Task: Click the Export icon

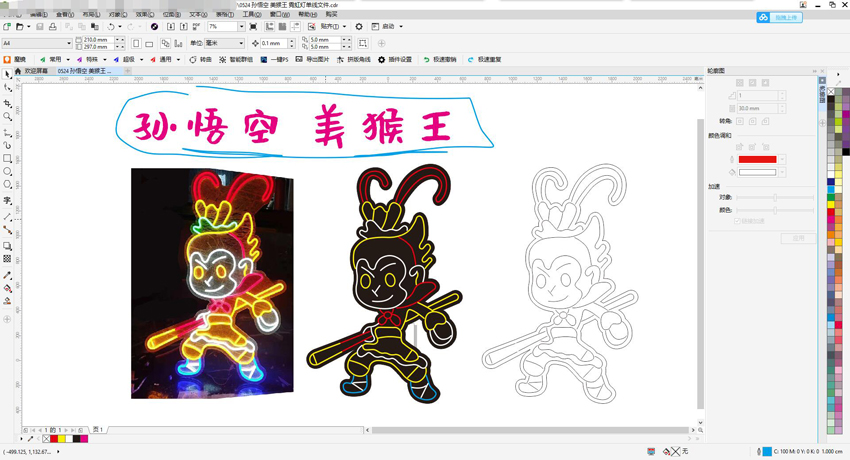Action: [x=184, y=27]
